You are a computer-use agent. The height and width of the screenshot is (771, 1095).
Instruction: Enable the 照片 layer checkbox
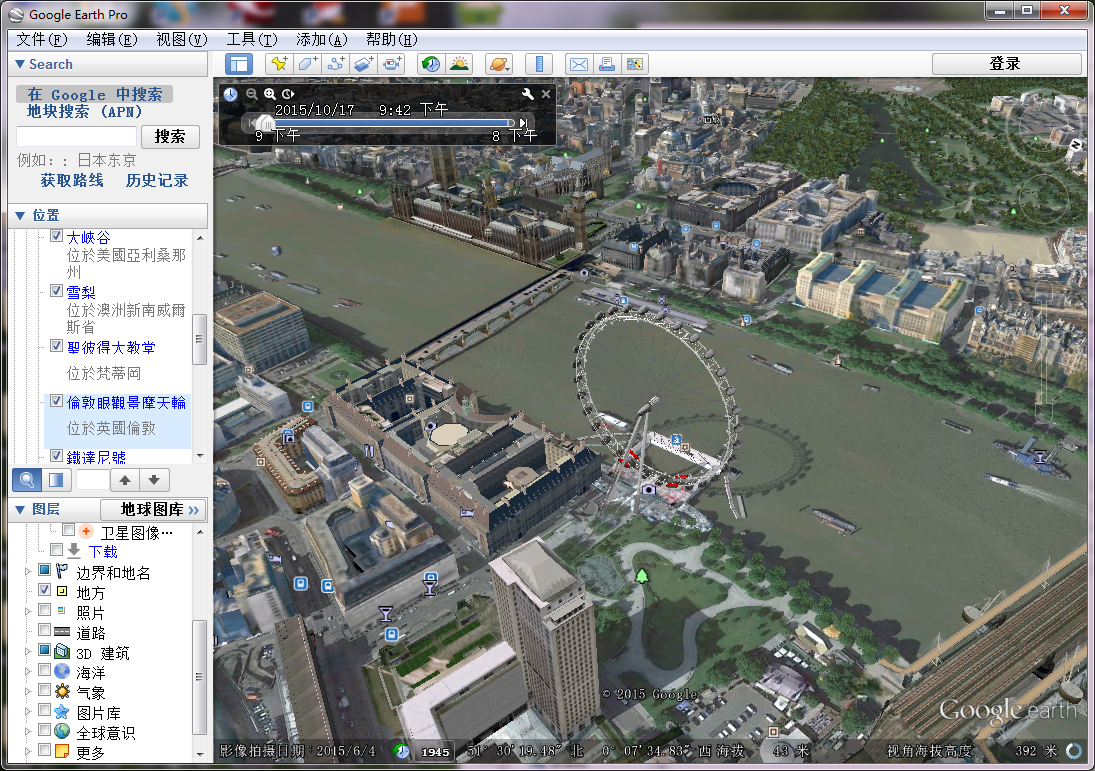(x=44, y=610)
